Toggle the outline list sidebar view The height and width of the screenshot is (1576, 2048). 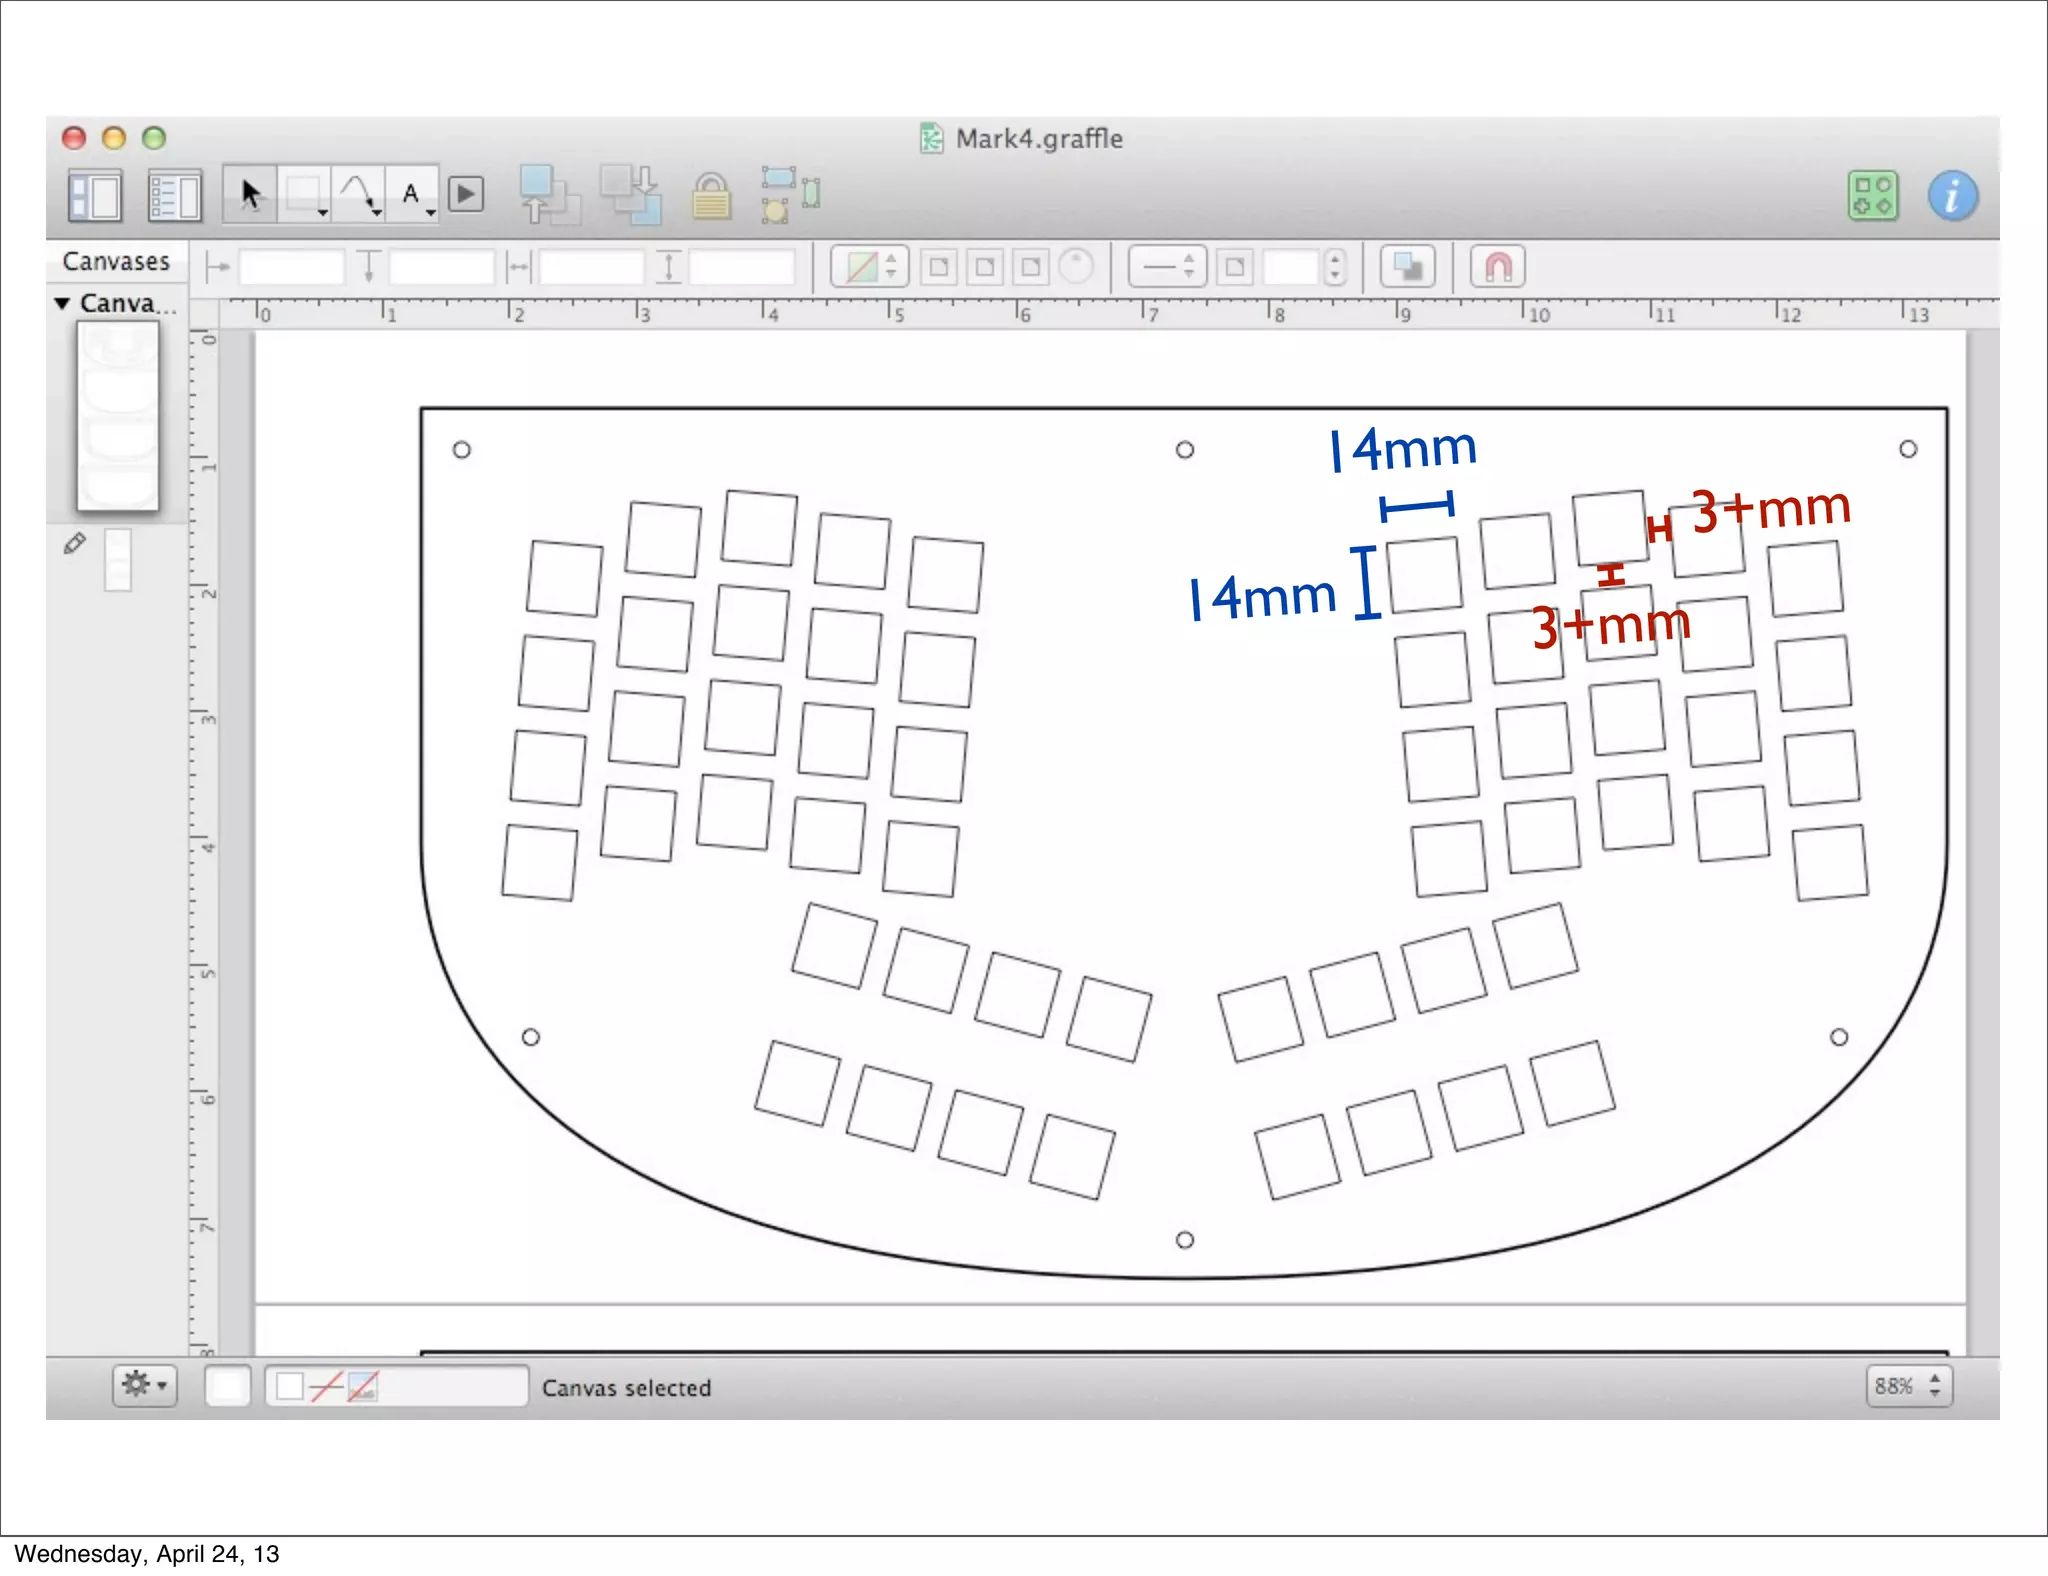(174, 195)
